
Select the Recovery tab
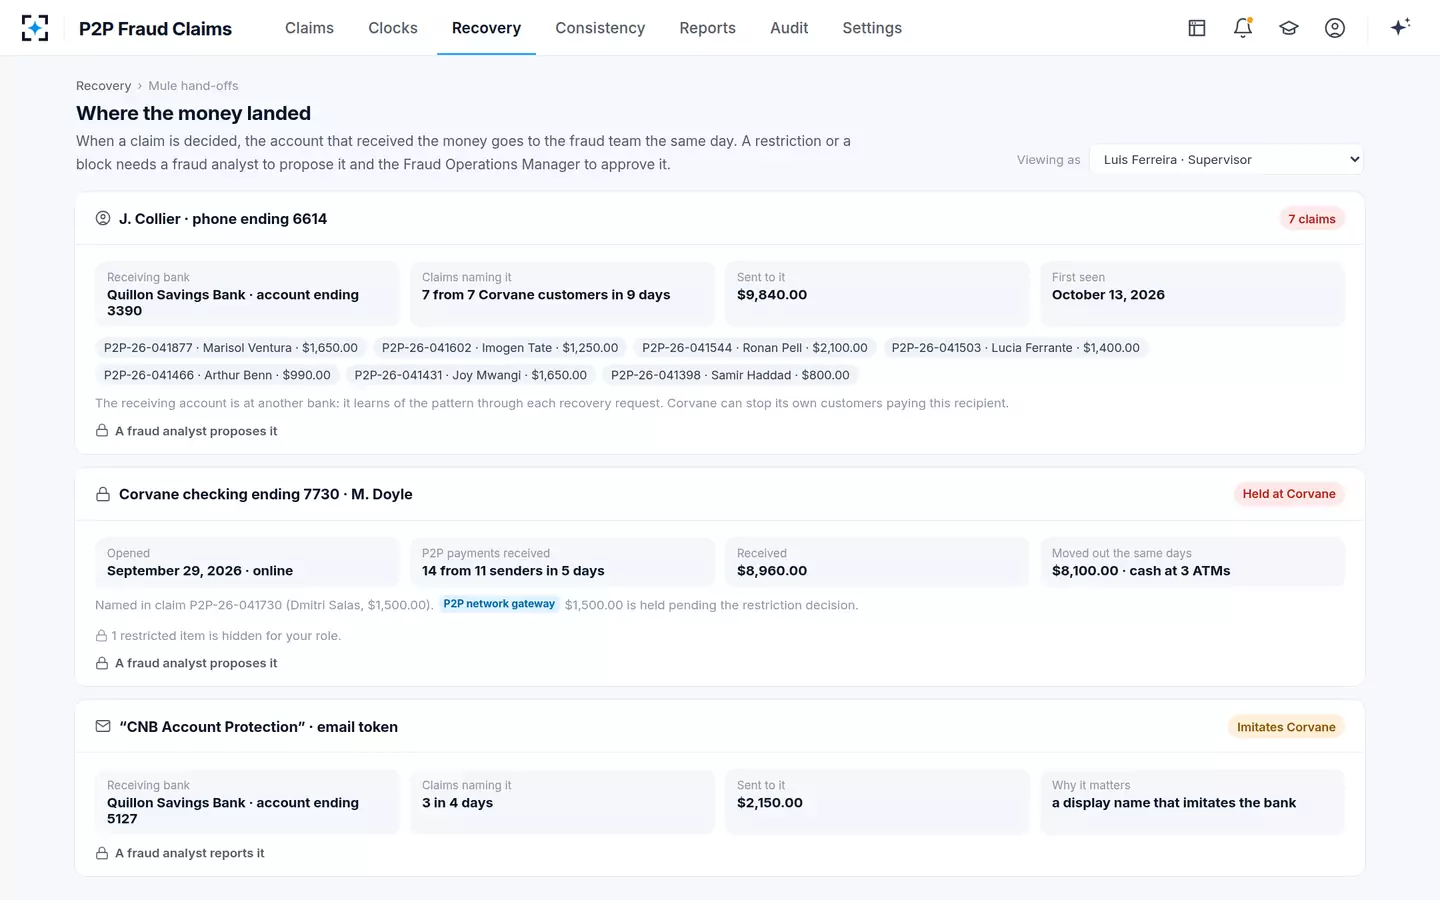(x=486, y=28)
